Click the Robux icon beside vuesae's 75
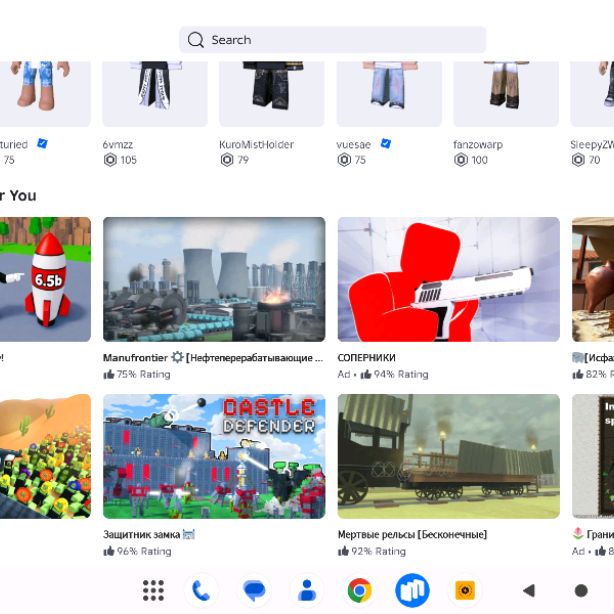 pos(344,160)
